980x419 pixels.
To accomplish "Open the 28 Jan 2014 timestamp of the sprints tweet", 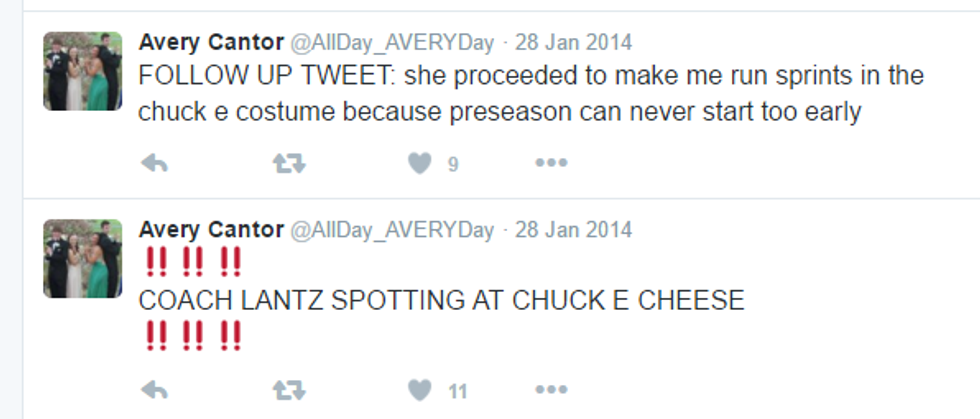I will tap(574, 43).
